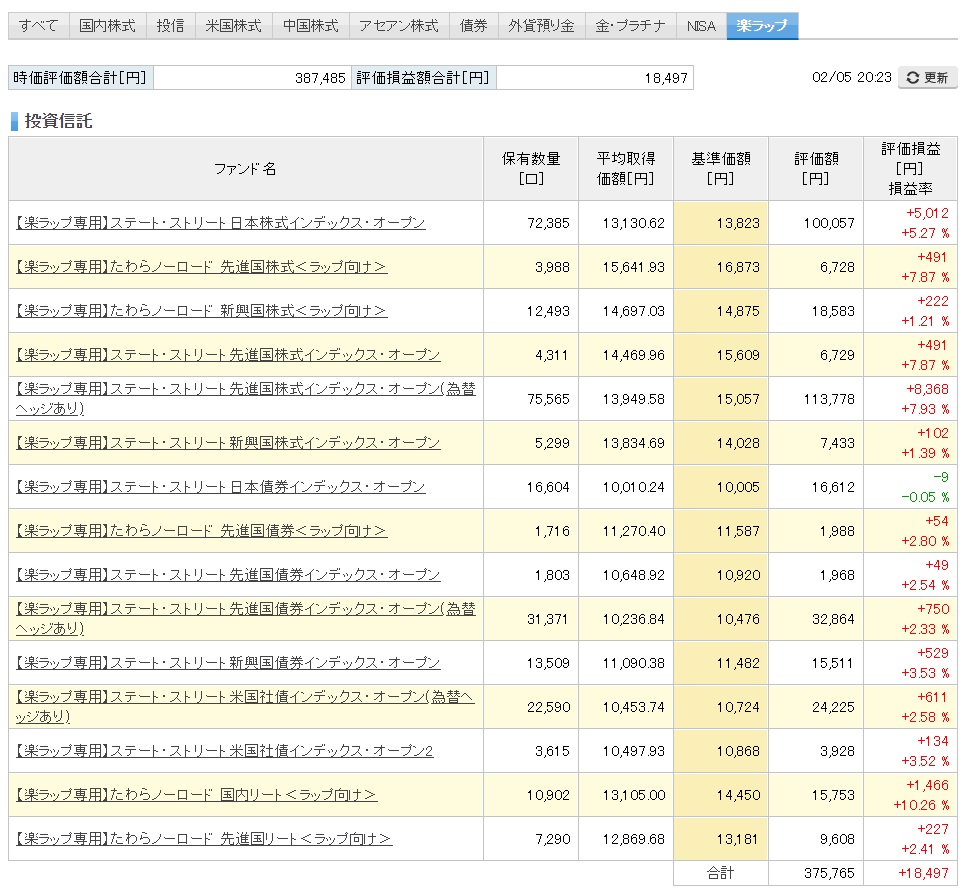Open たわらノーロード 先進国株式 fund link
The height and width of the screenshot is (893, 967).
[202, 266]
